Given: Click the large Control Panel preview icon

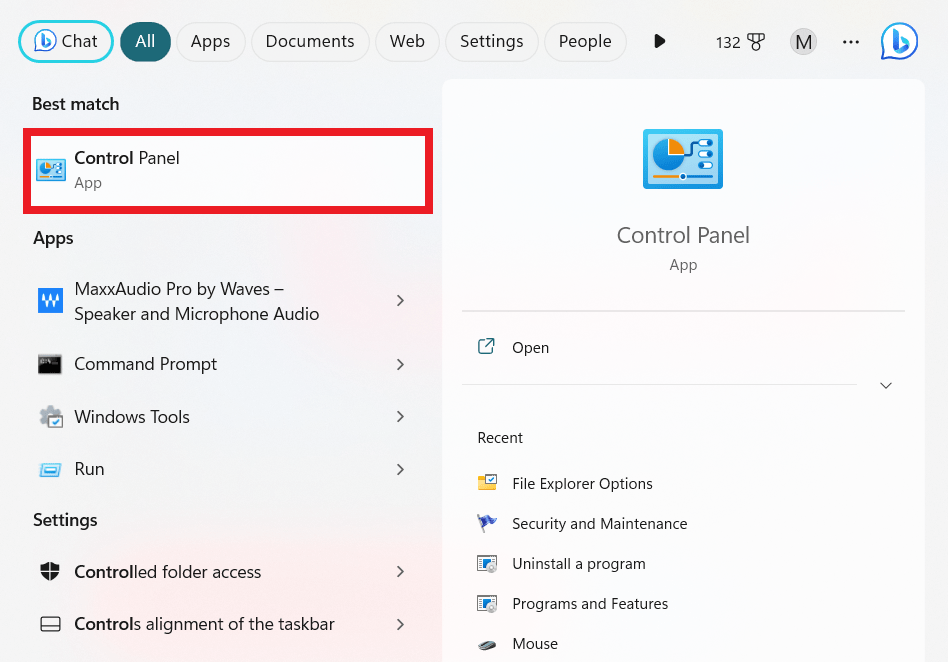Looking at the screenshot, I should 683,158.
